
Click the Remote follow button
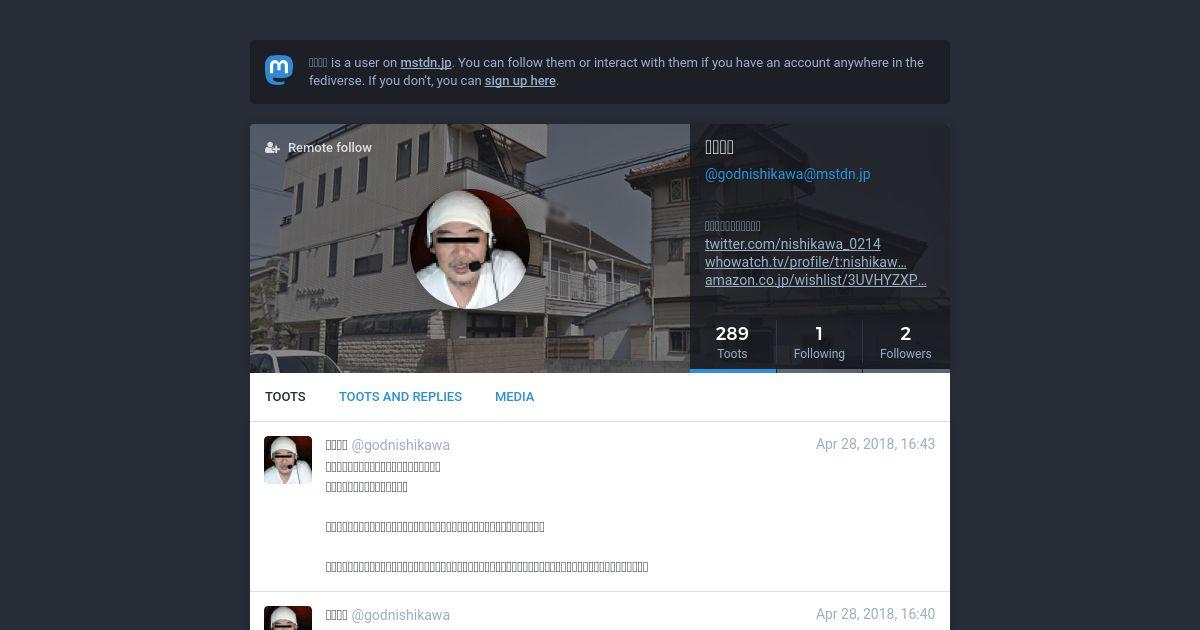pos(318,148)
